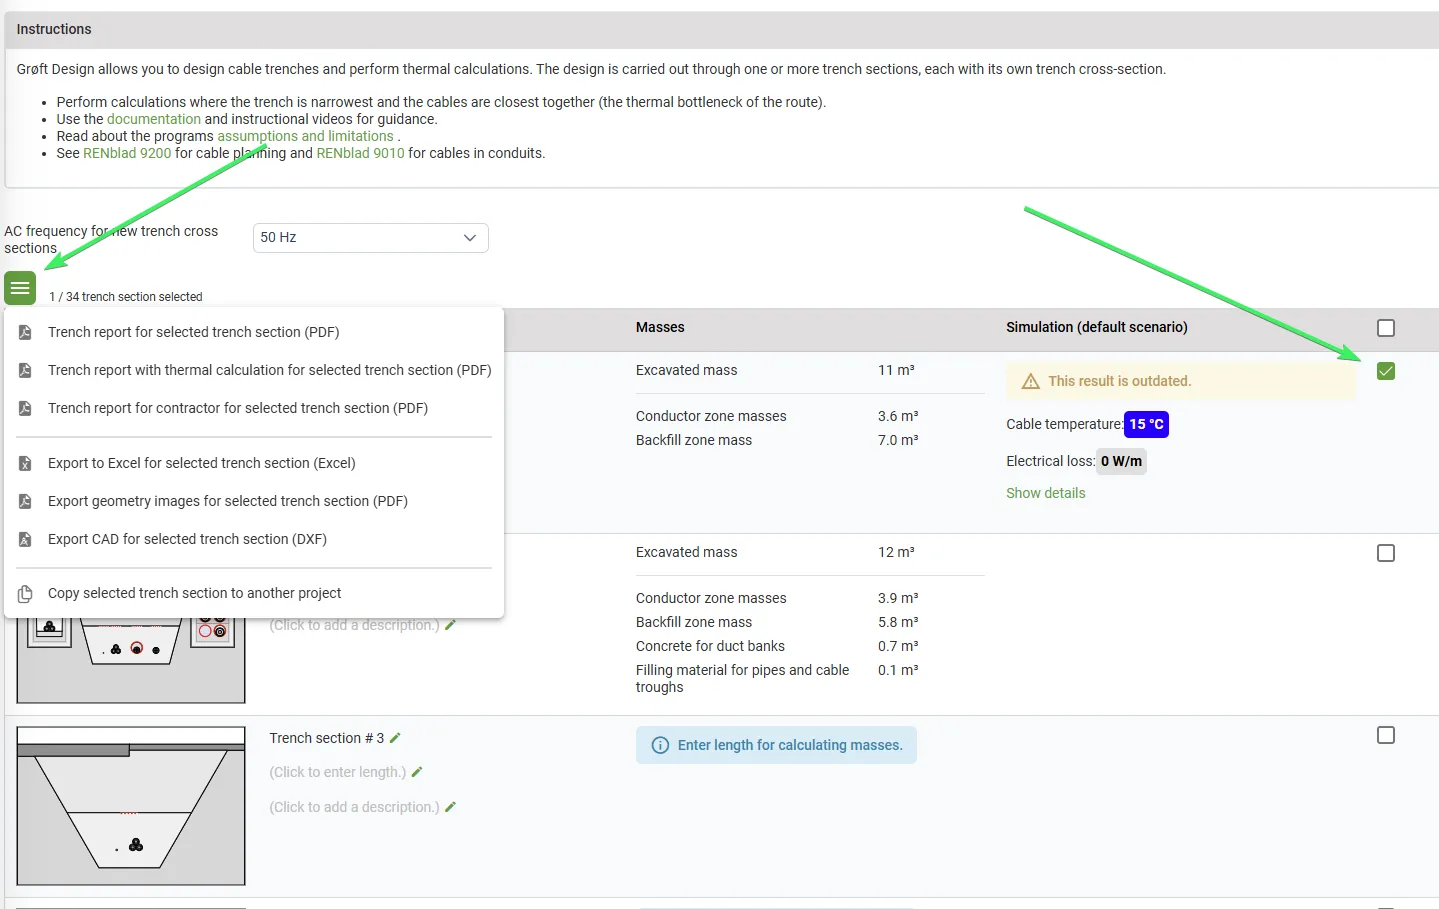Click the PDF icon for Trench report
The image size is (1439, 909).
pos(25,332)
